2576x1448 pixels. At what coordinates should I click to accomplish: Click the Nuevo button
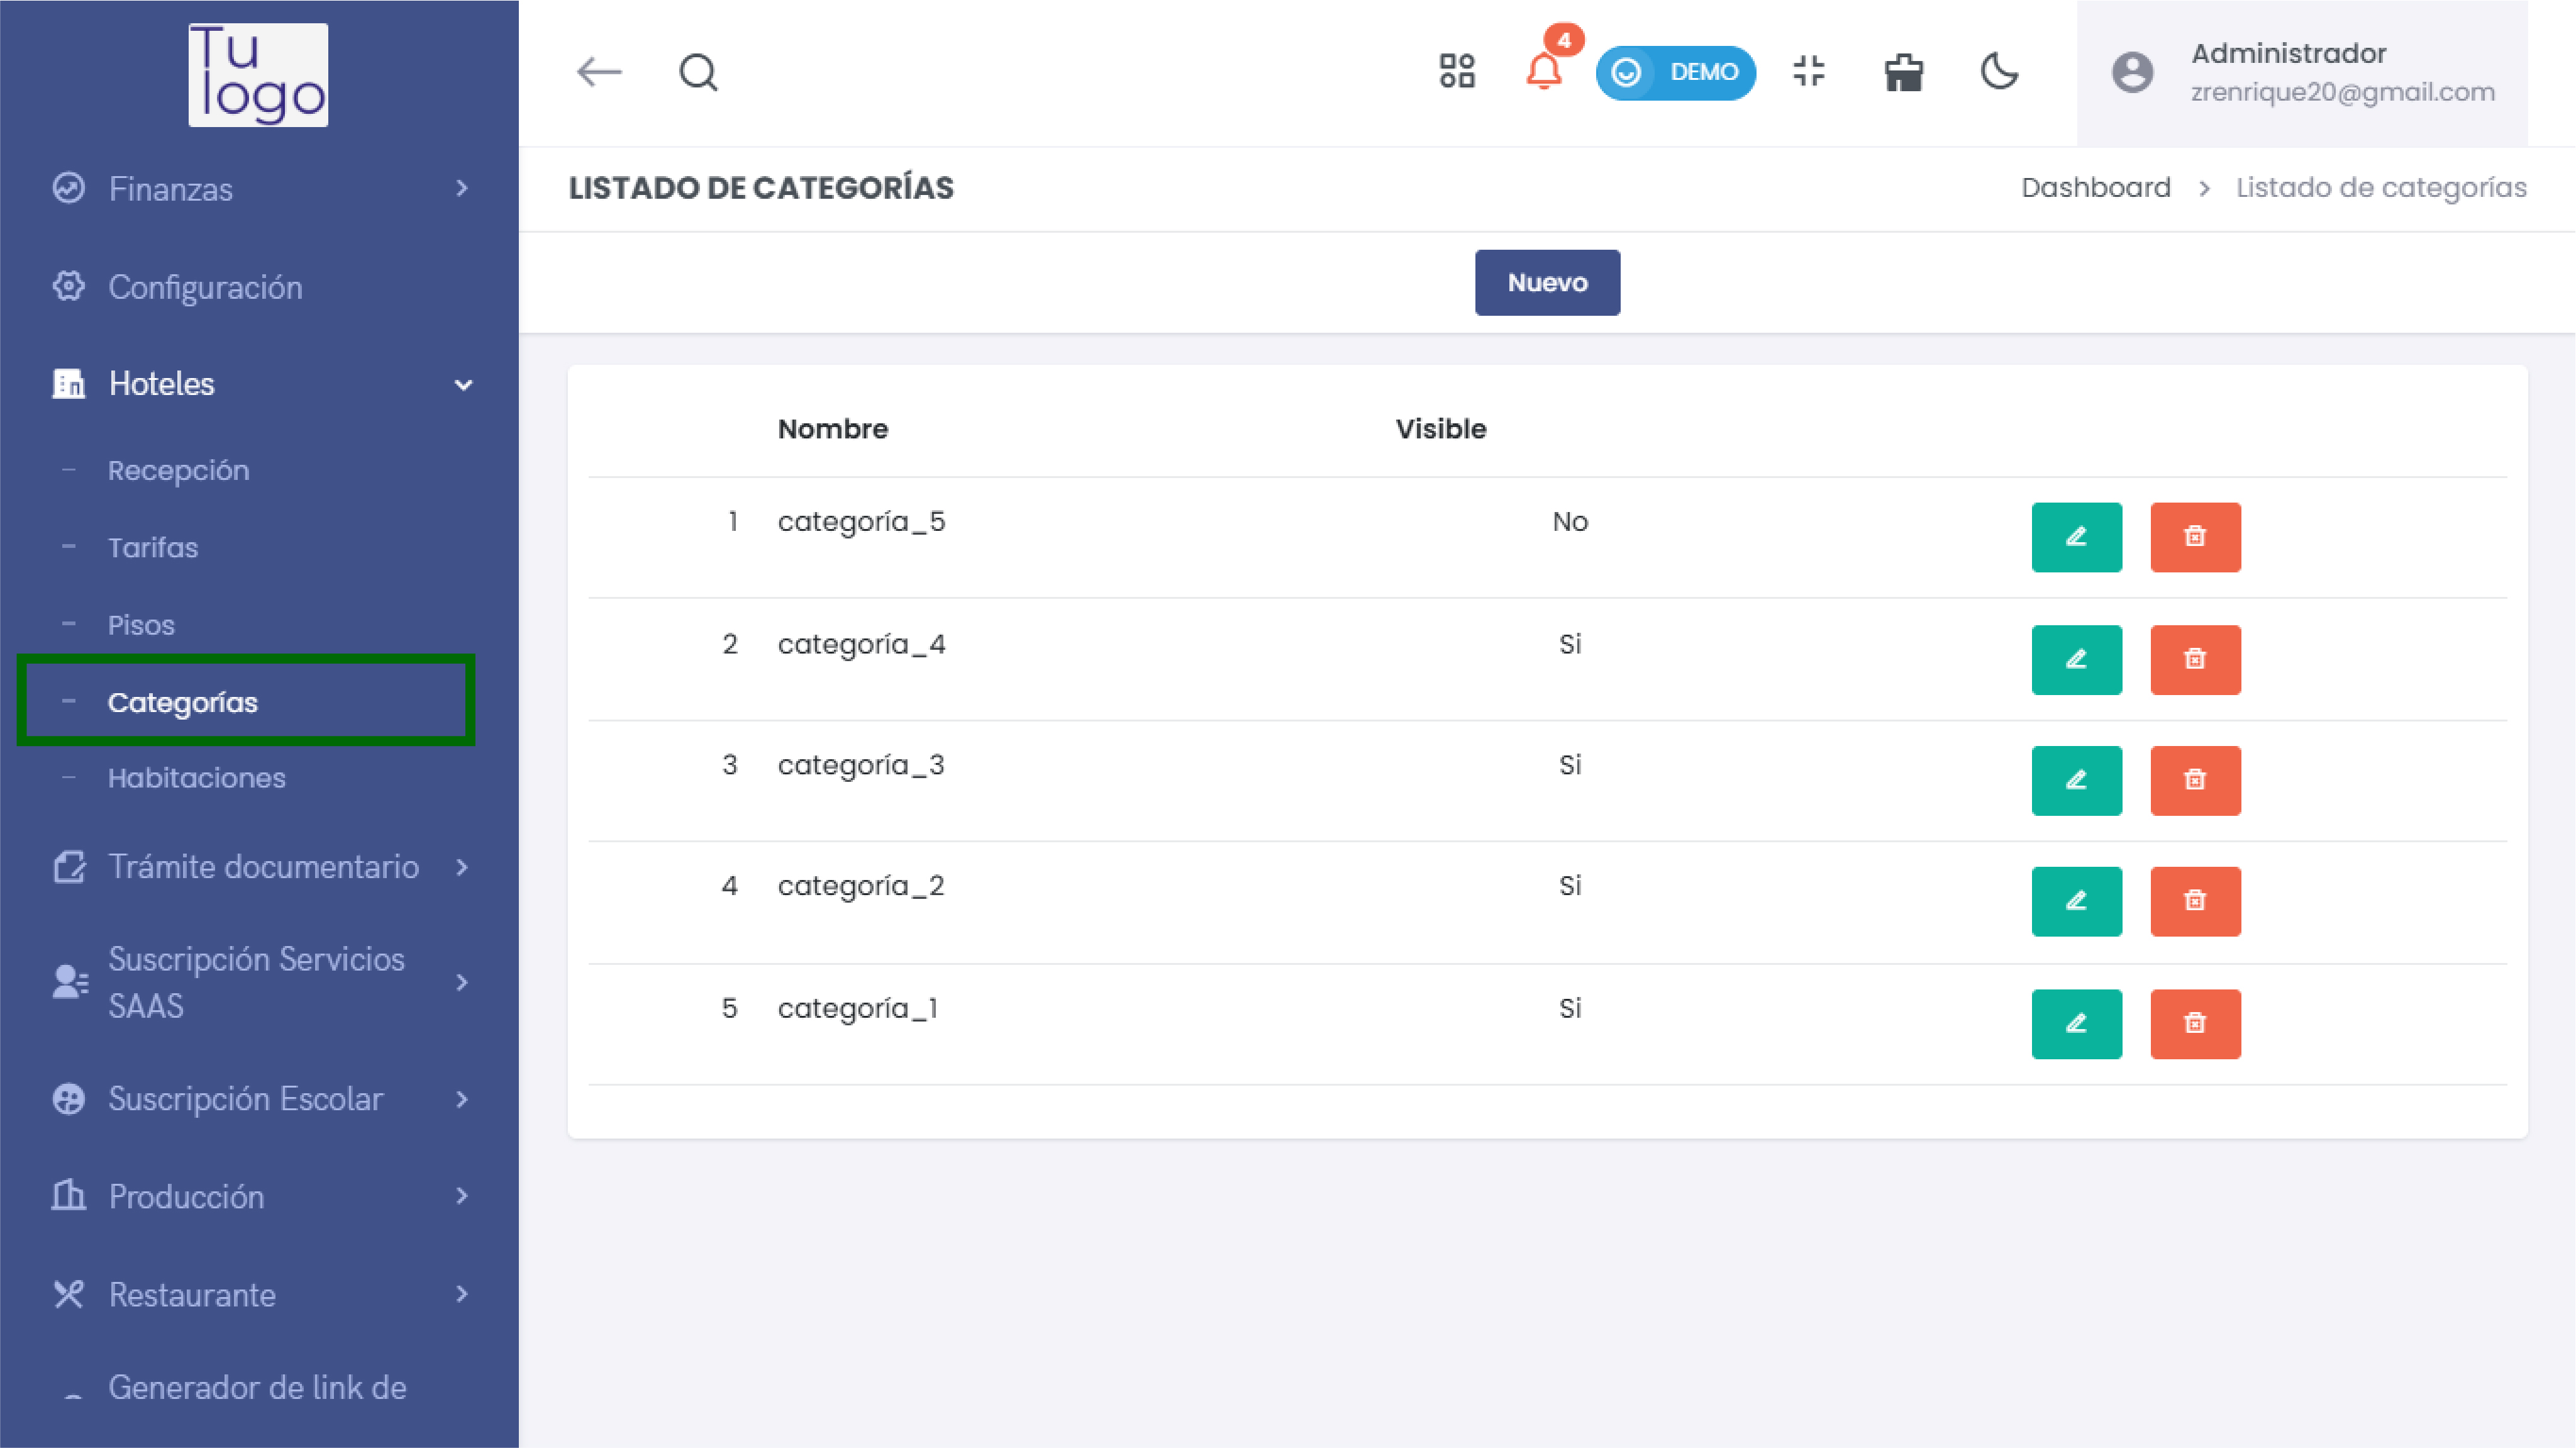point(1547,283)
